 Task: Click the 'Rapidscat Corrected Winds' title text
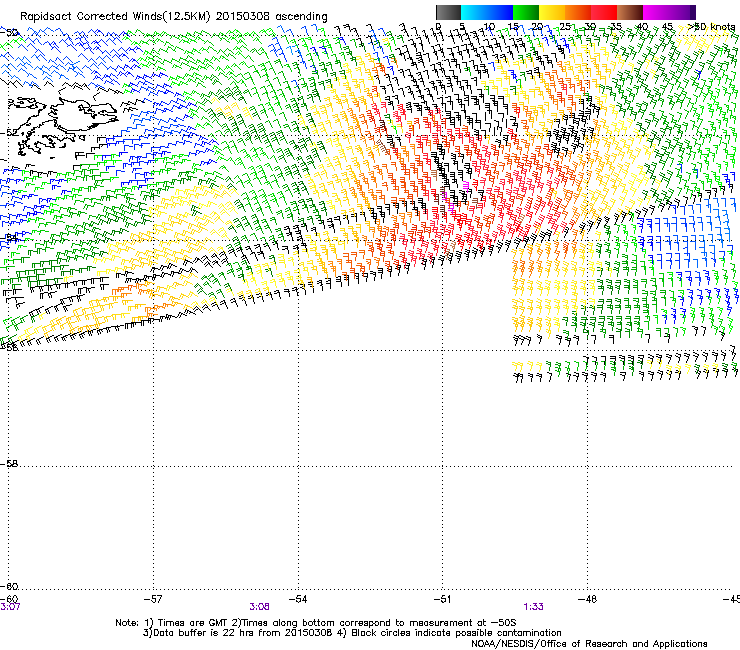93,17
